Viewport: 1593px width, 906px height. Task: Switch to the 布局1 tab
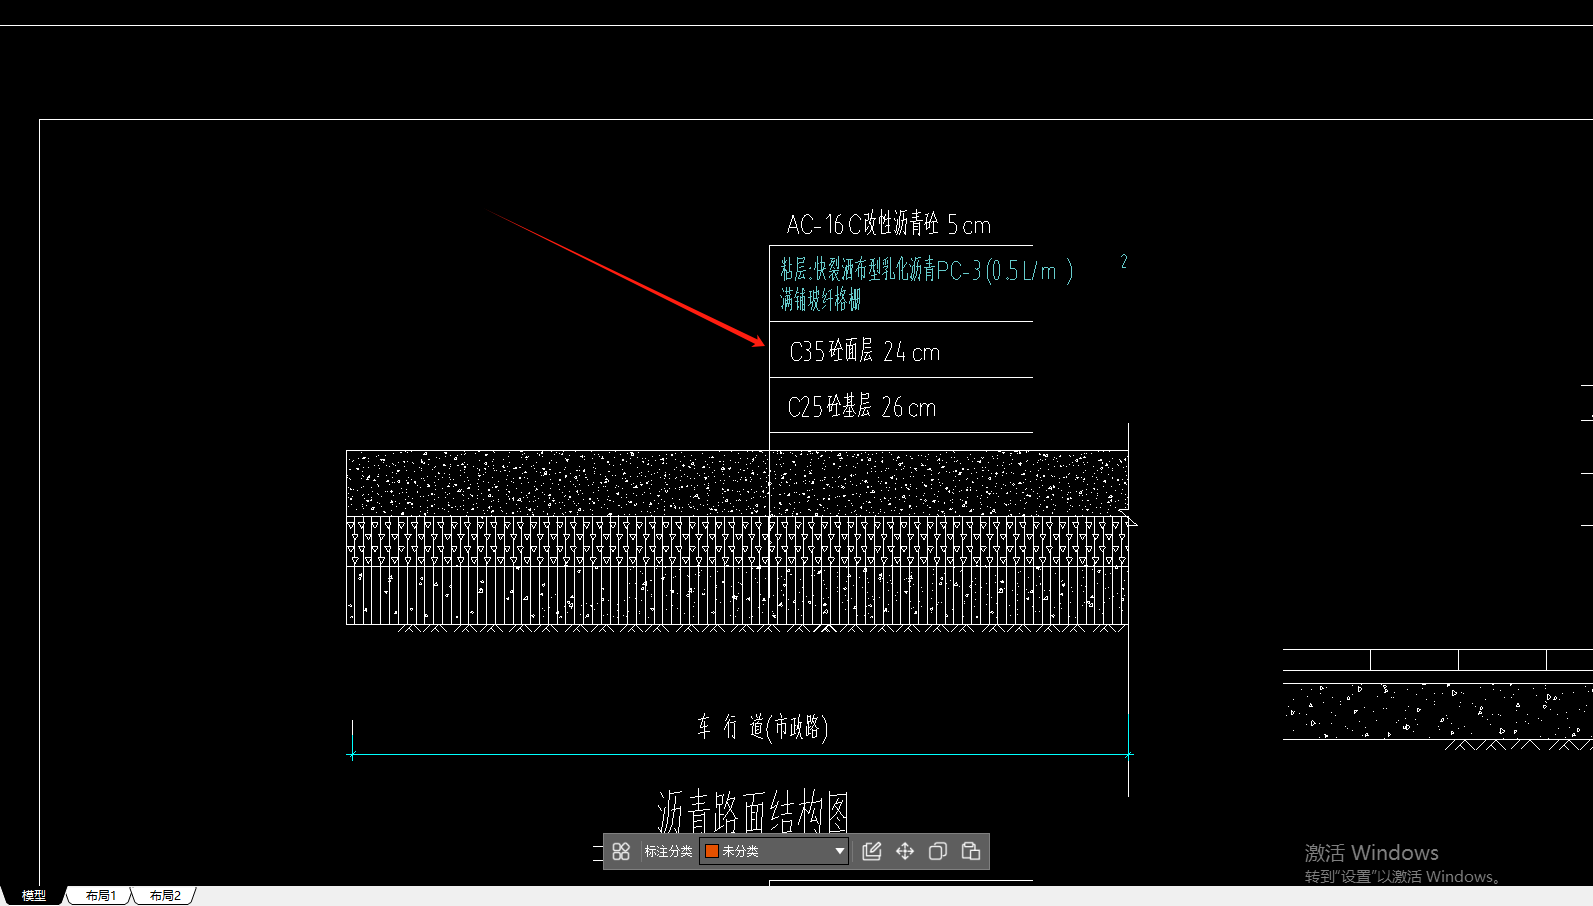click(x=101, y=895)
